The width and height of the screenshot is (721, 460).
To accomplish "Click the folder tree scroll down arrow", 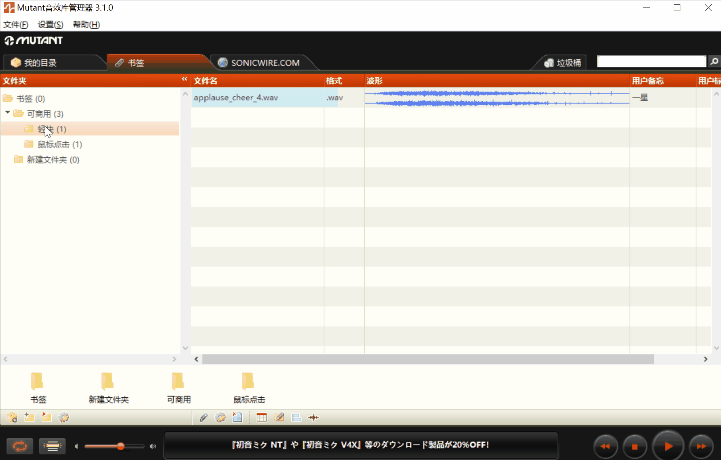I will point(185,348).
